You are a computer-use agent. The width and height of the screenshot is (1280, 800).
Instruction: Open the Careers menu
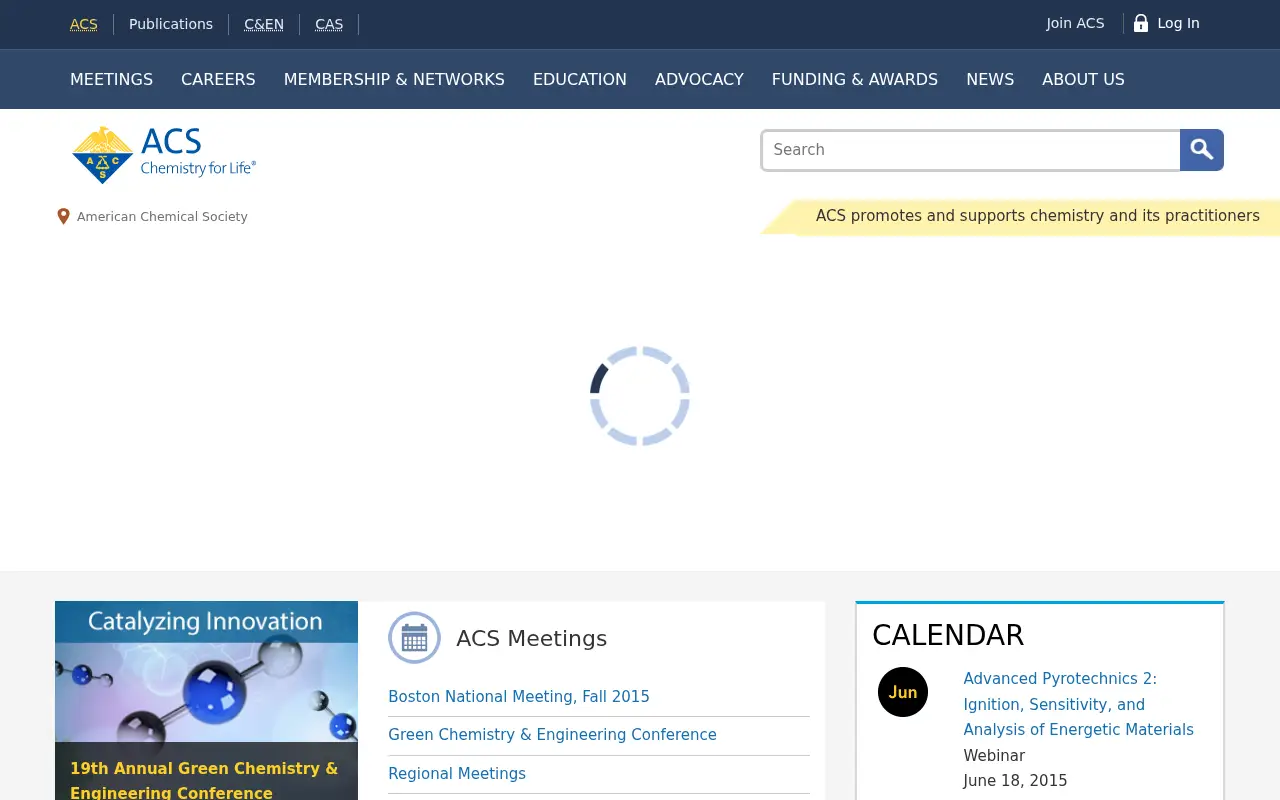pyautogui.click(x=218, y=79)
